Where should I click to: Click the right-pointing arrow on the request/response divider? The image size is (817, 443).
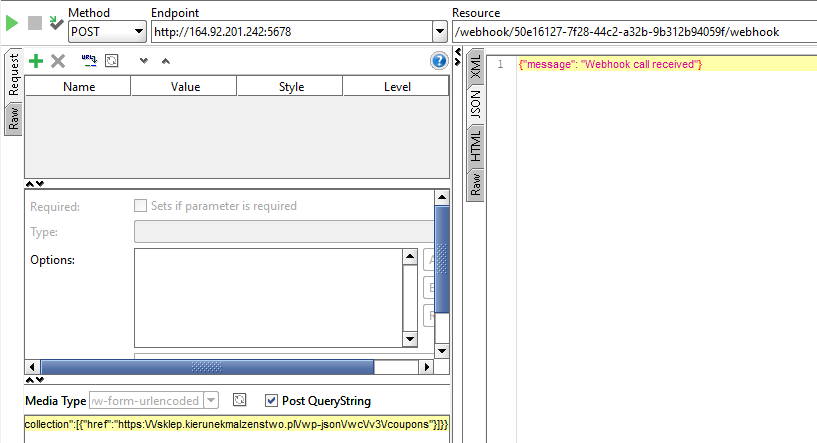tap(457, 61)
